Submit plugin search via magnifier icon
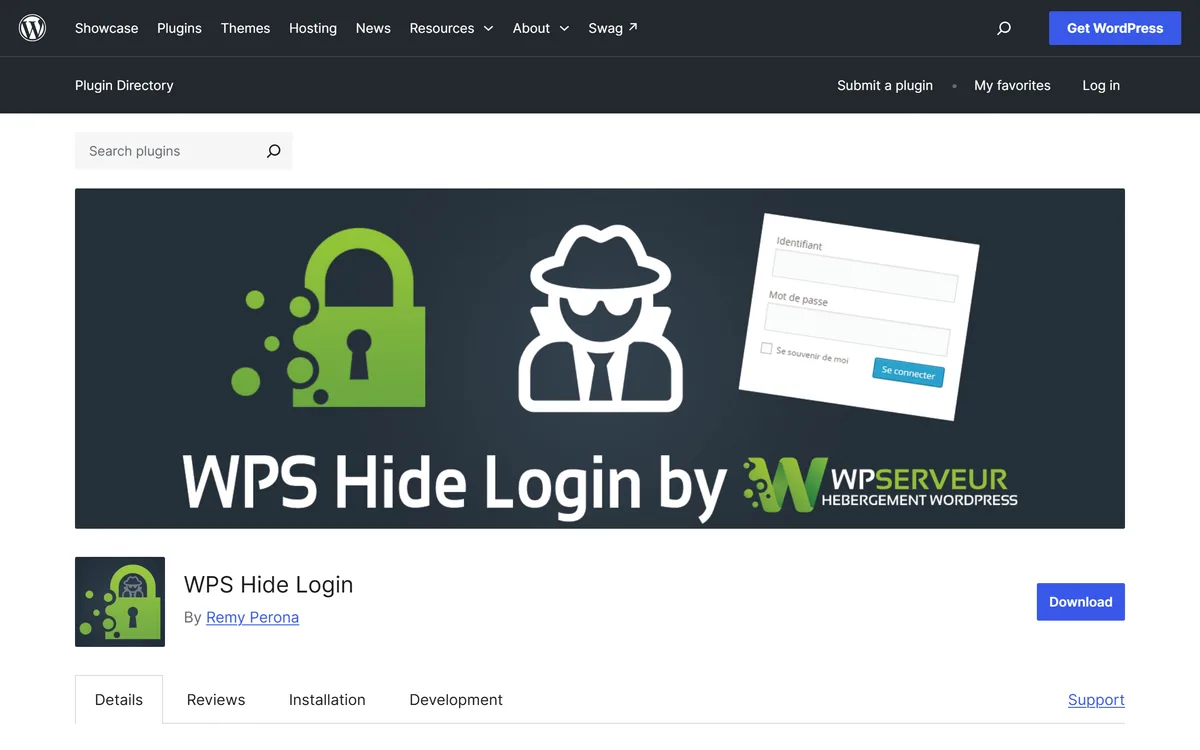The width and height of the screenshot is (1200, 750). click(x=273, y=151)
